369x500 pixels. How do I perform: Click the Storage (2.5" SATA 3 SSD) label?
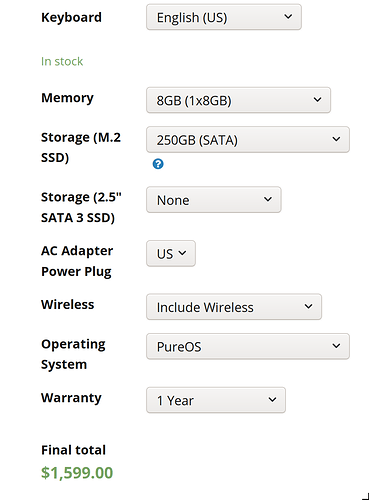coord(81,207)
